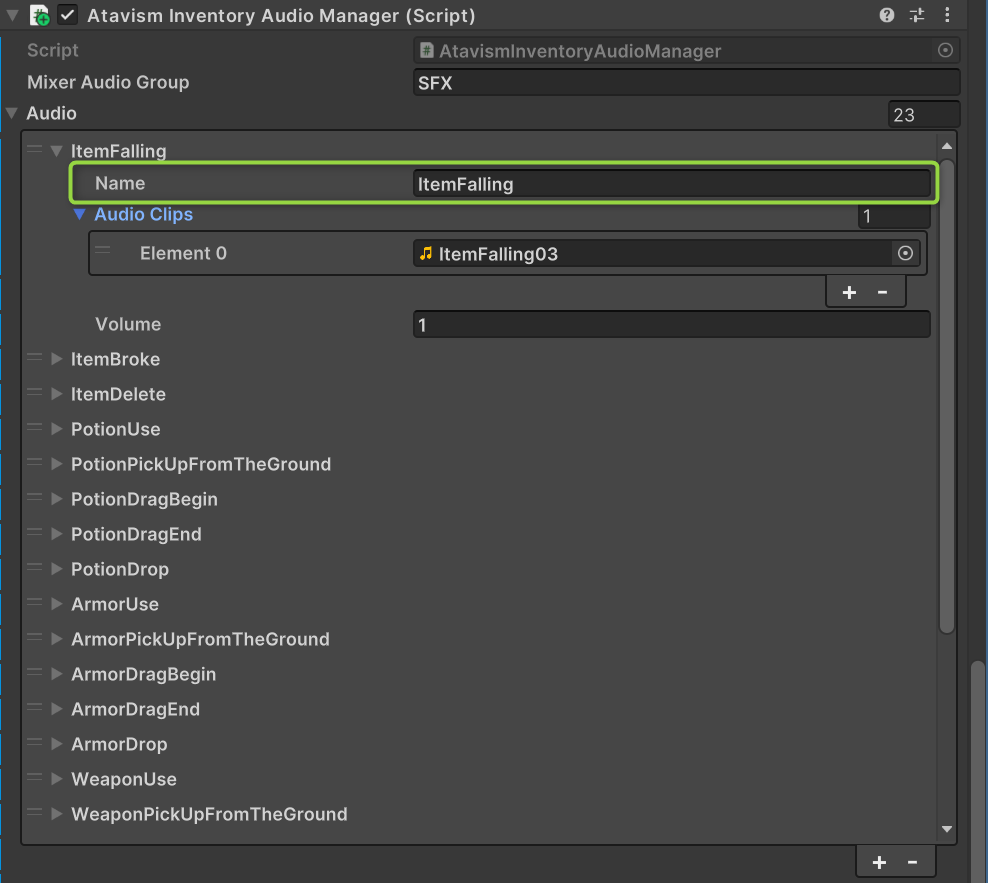Expand the ArmorDragBegin entry
The height and width of the screenshot is (883, 988).
coord(57,674)
